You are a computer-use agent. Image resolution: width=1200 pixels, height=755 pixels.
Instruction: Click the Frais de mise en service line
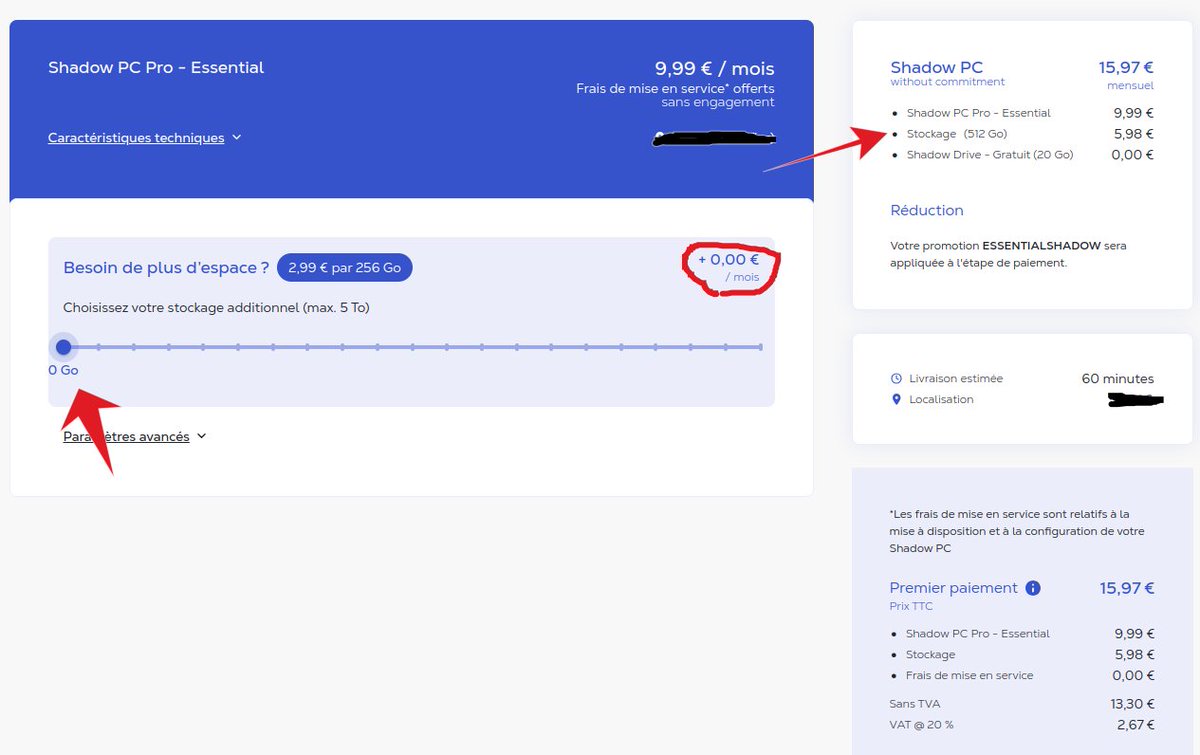[970, 676]
